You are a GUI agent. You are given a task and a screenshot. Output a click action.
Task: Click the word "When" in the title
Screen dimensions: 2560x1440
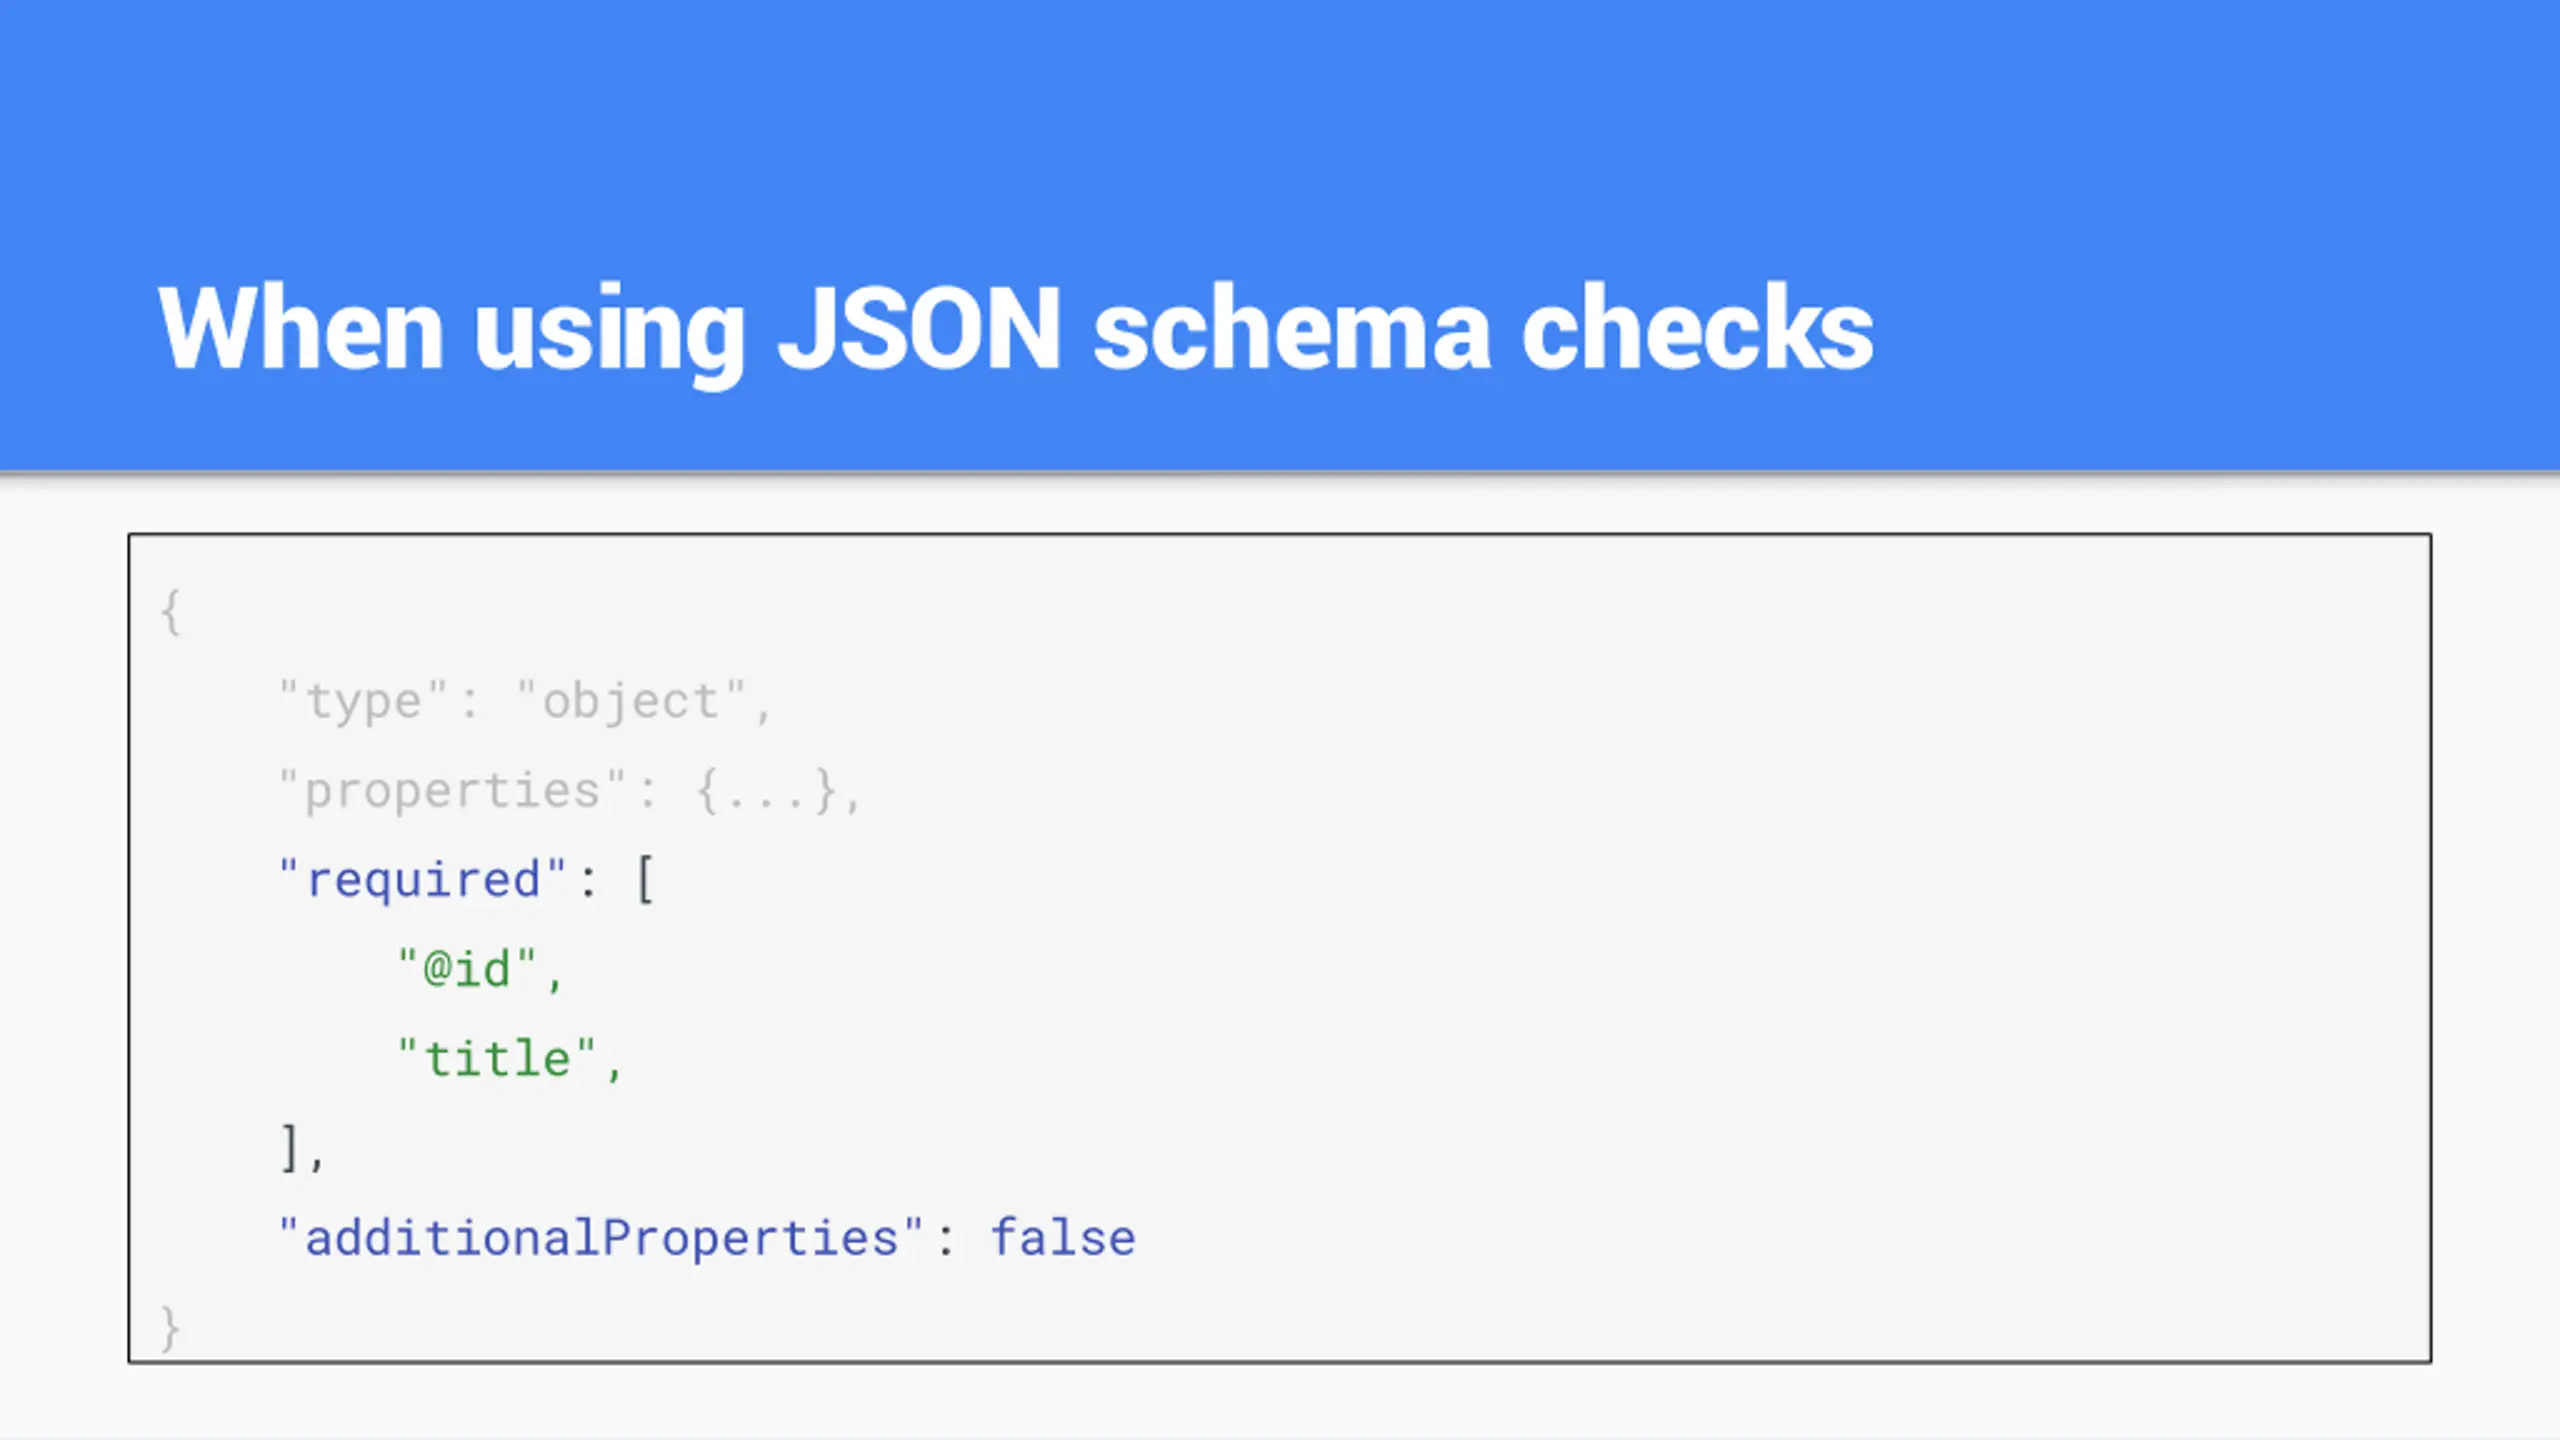tap(301, 328)
